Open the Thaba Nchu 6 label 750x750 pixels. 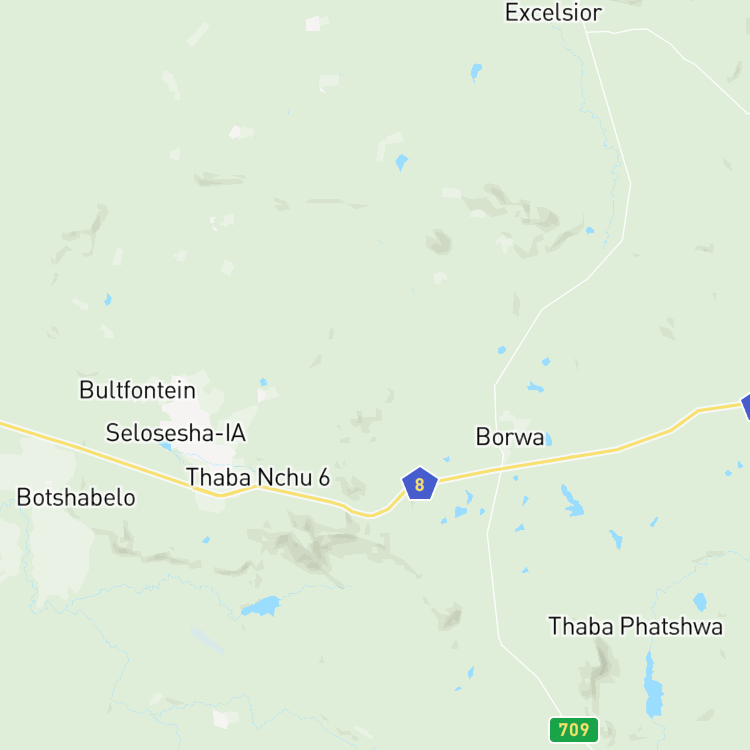click(258, 477)
